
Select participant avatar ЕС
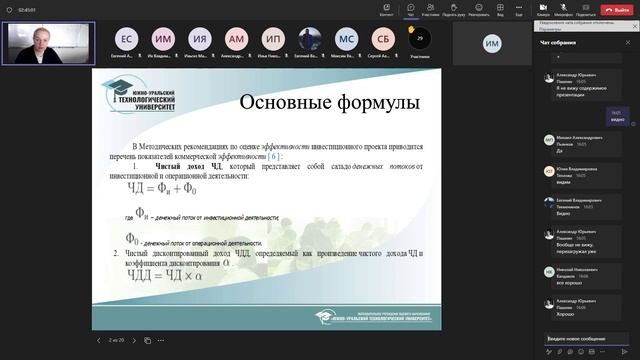[x=126, y=39]
